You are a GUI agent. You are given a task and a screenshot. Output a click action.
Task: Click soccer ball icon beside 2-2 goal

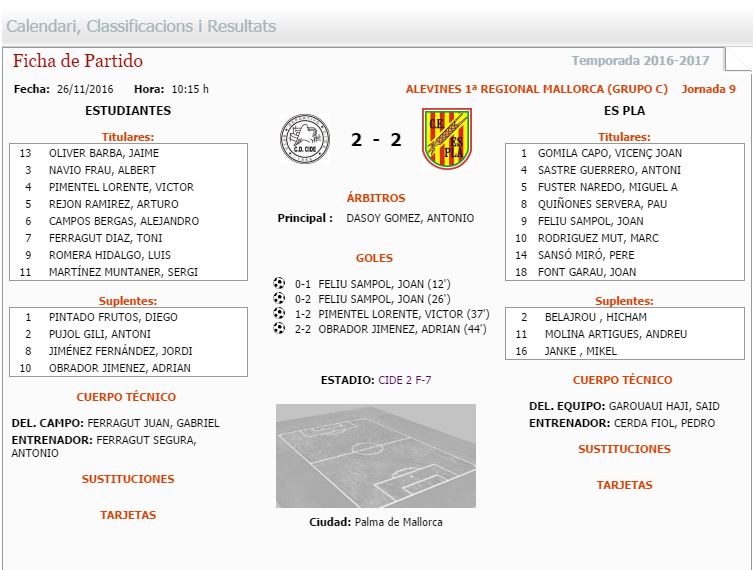click(x=279, y=328)
